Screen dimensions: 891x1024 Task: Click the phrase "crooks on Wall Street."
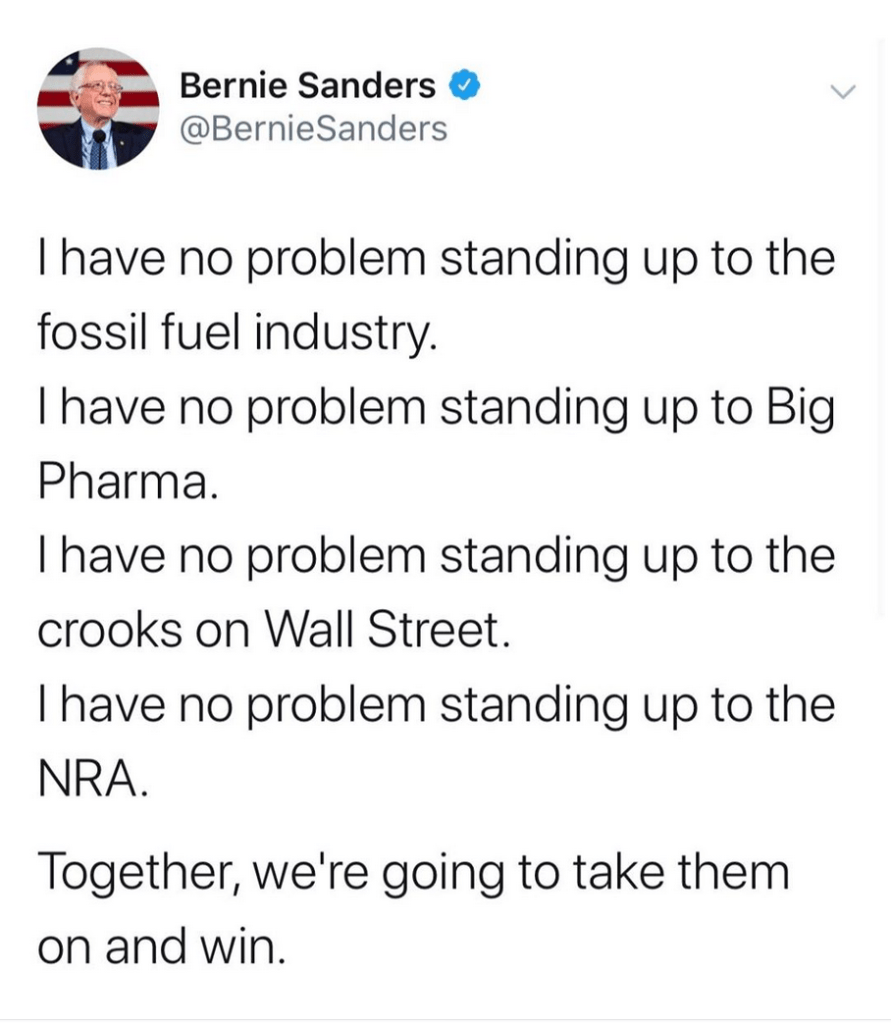[268, 632]
